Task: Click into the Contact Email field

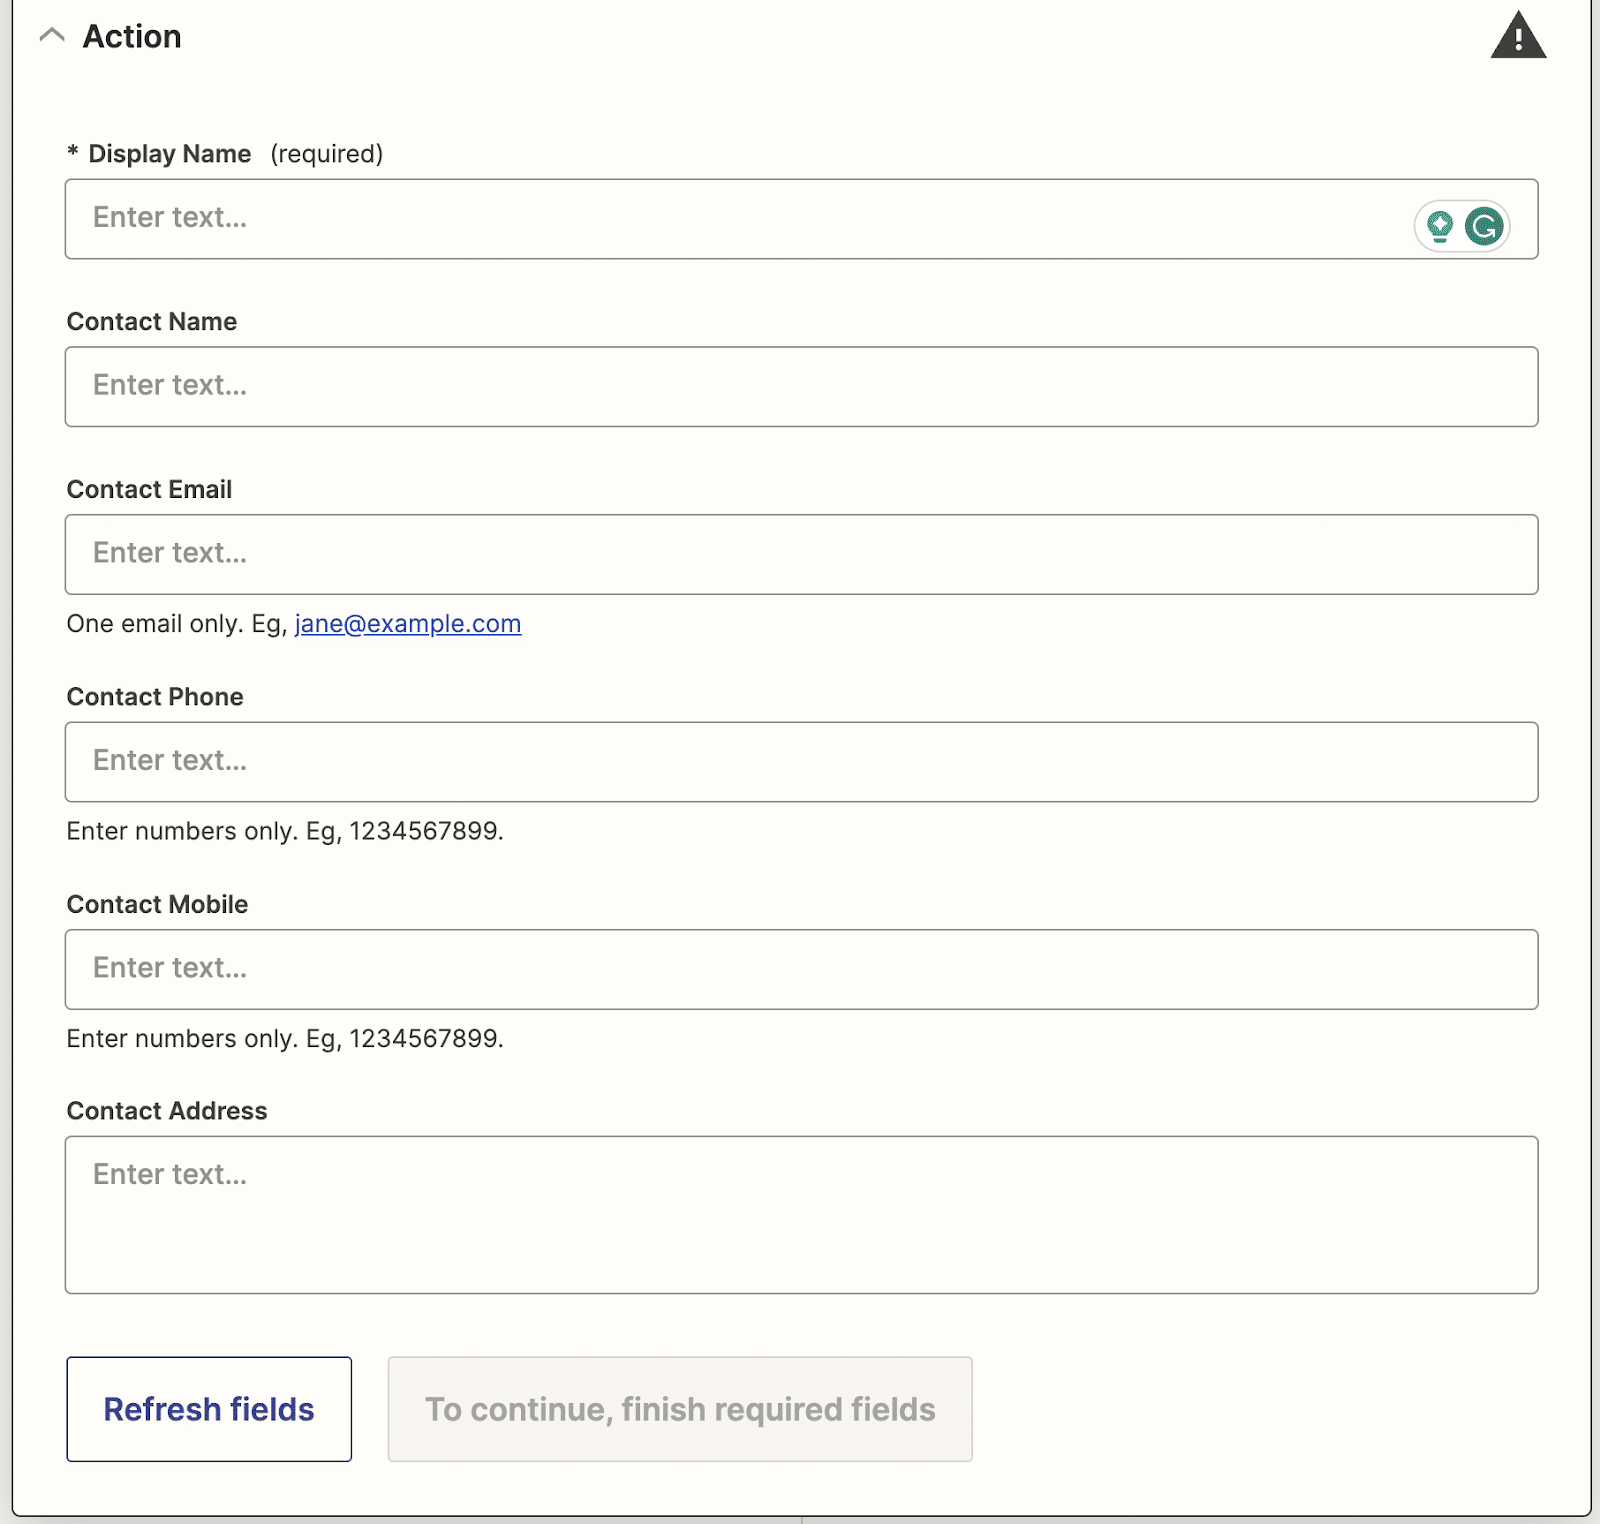Action: (x=801, y=555)
